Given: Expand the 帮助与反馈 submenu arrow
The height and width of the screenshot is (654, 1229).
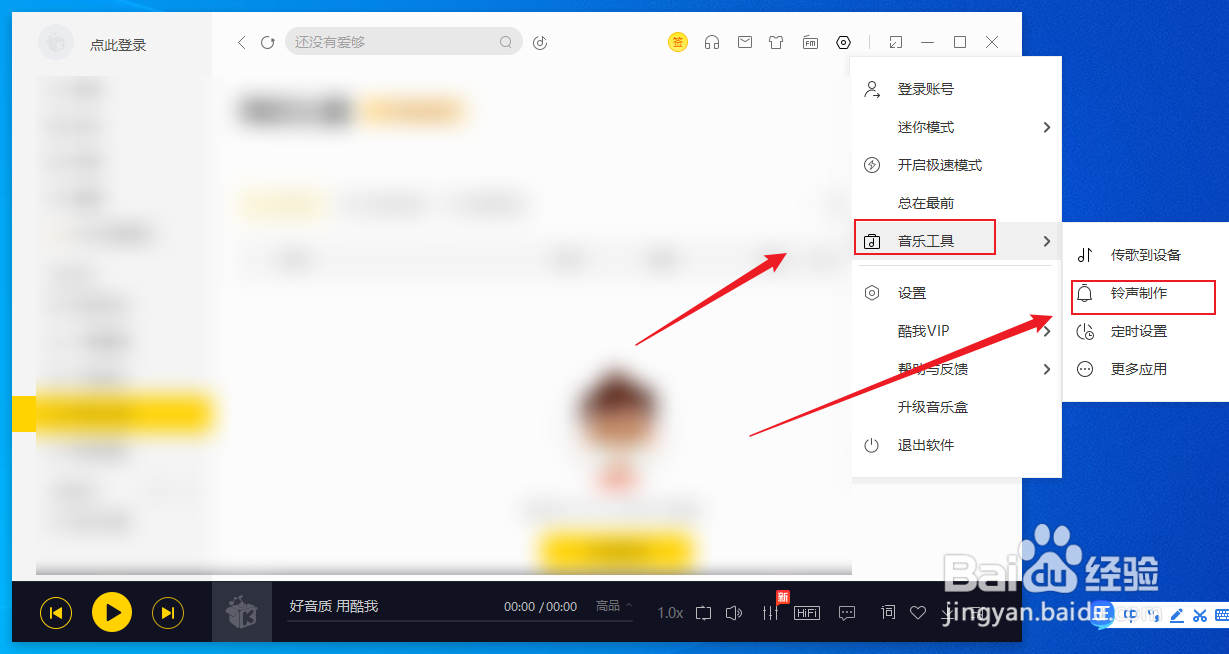Looking at the screenshot, I should pyautogui.click(x=1047, y=369).
